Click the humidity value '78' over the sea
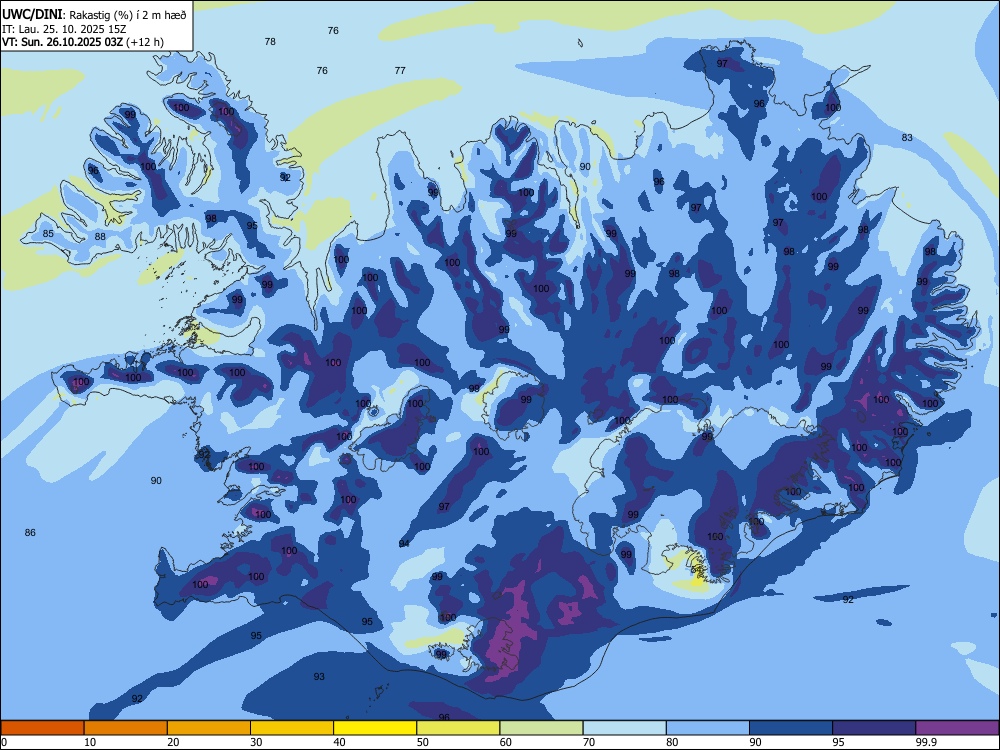This screenshot has height=750, width=1000. 270,41
